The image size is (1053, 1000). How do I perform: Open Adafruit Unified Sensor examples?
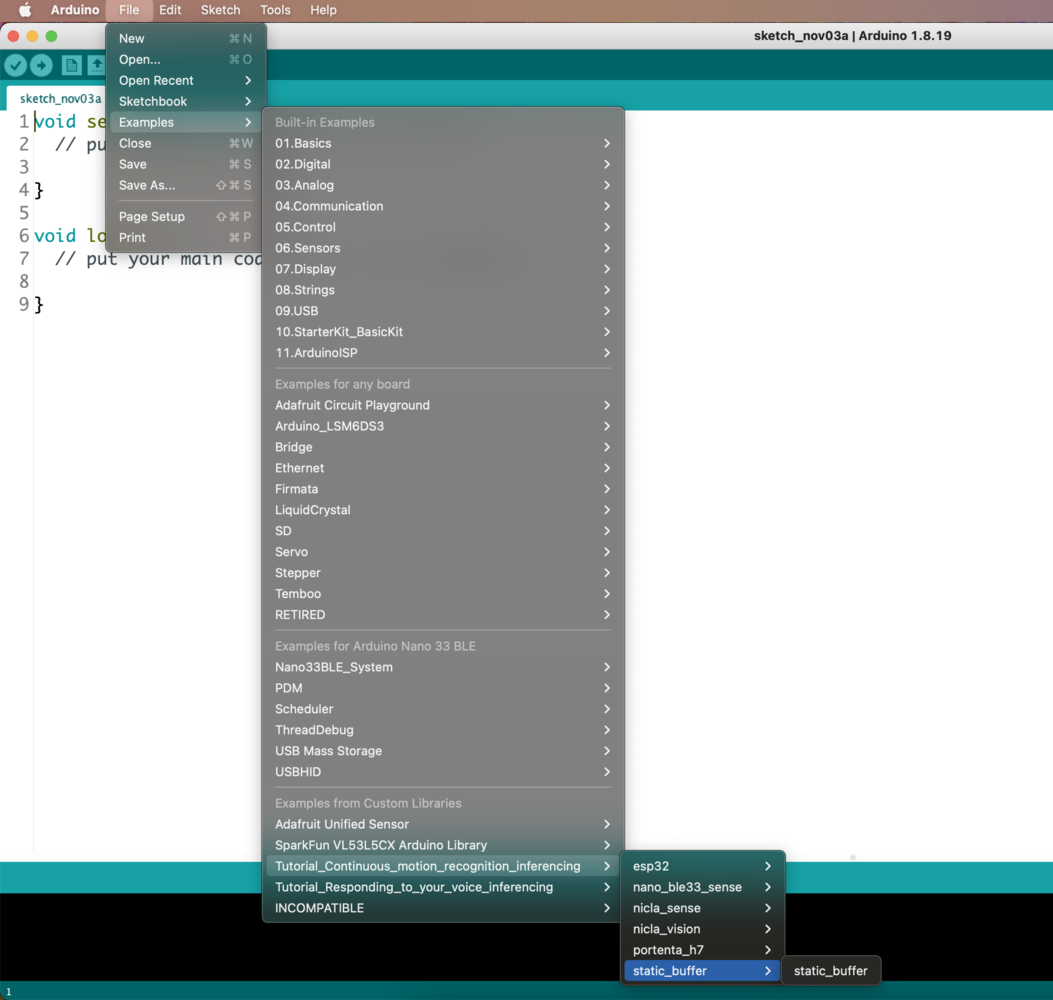coord(443,824)
